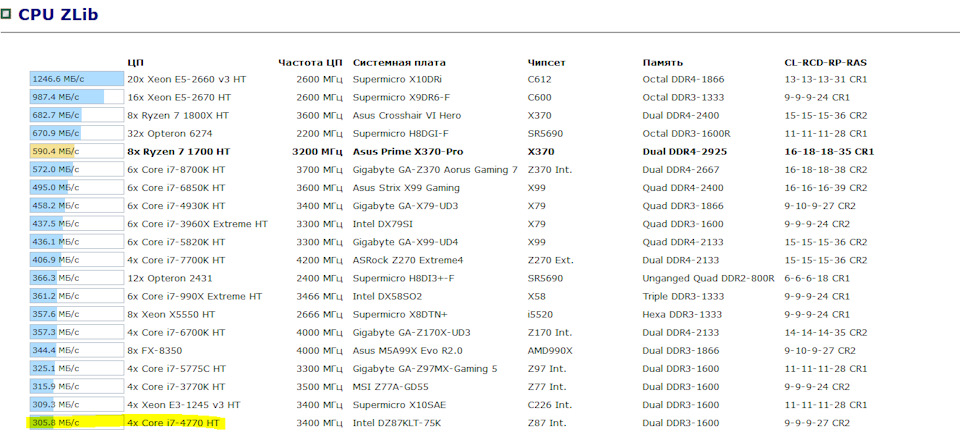This screenshot has width=960, height=432.
Task: Select the Частота ЦП column header
Action: pyautogui.click(x=310, y=62)
